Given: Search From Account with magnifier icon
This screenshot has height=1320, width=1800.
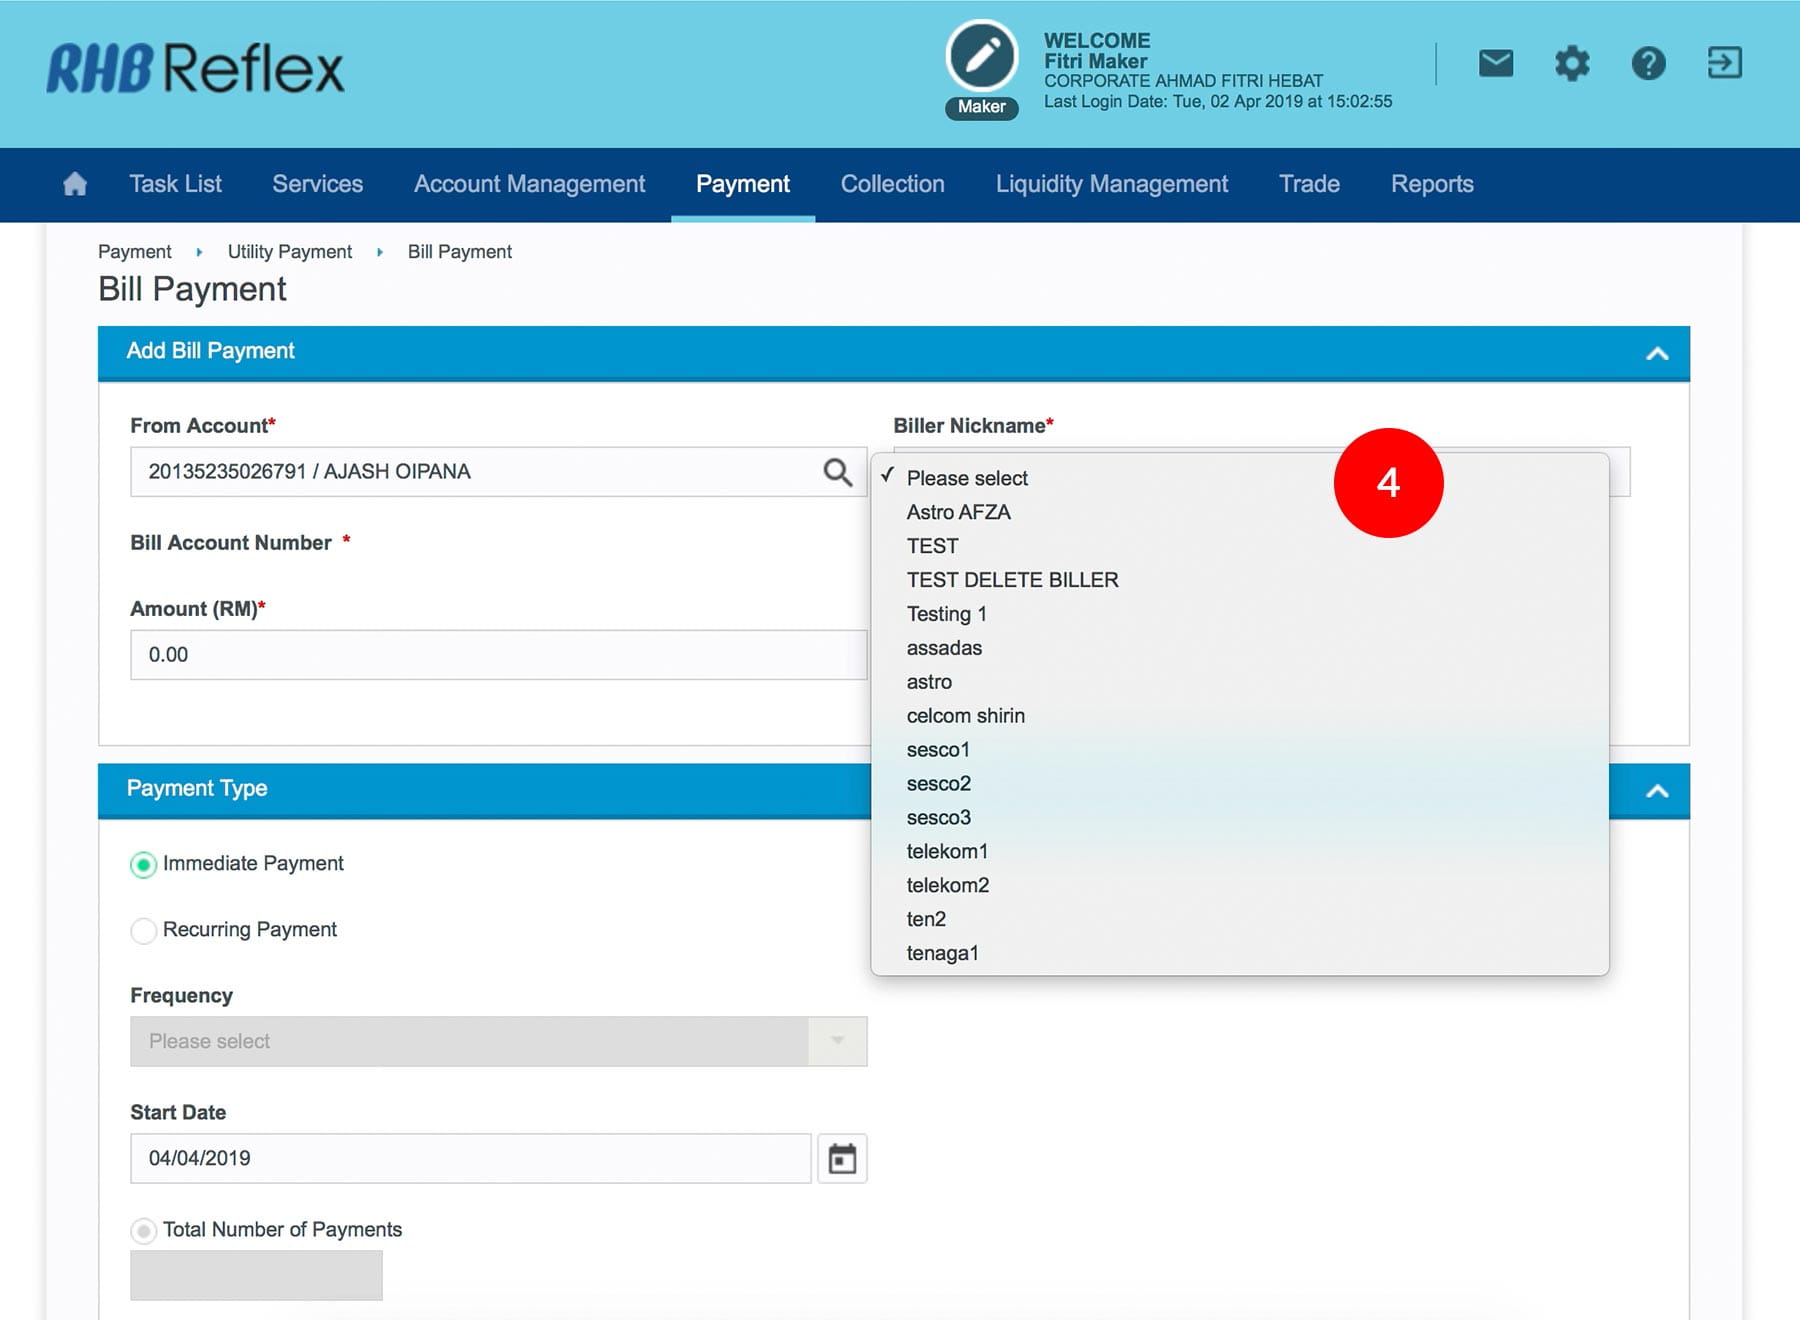Looking at the screenshot, I should pos(837,472).
